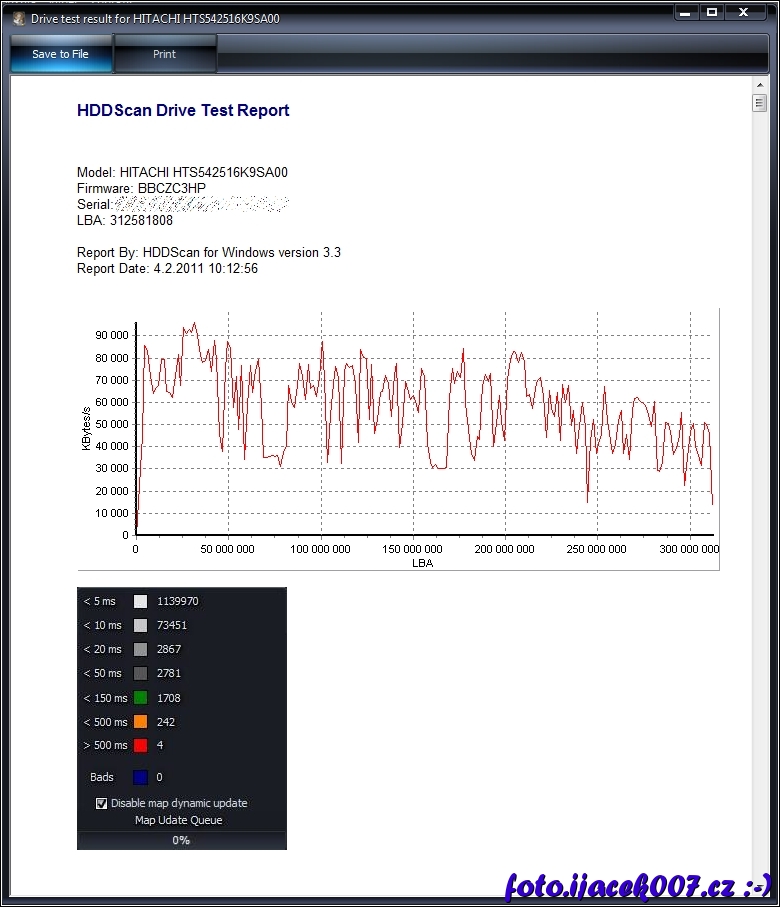Toggle Disable map dynamic update checkbox
Image resolution: width=780 pixels, height=907 pixels.
pos(101,803)
